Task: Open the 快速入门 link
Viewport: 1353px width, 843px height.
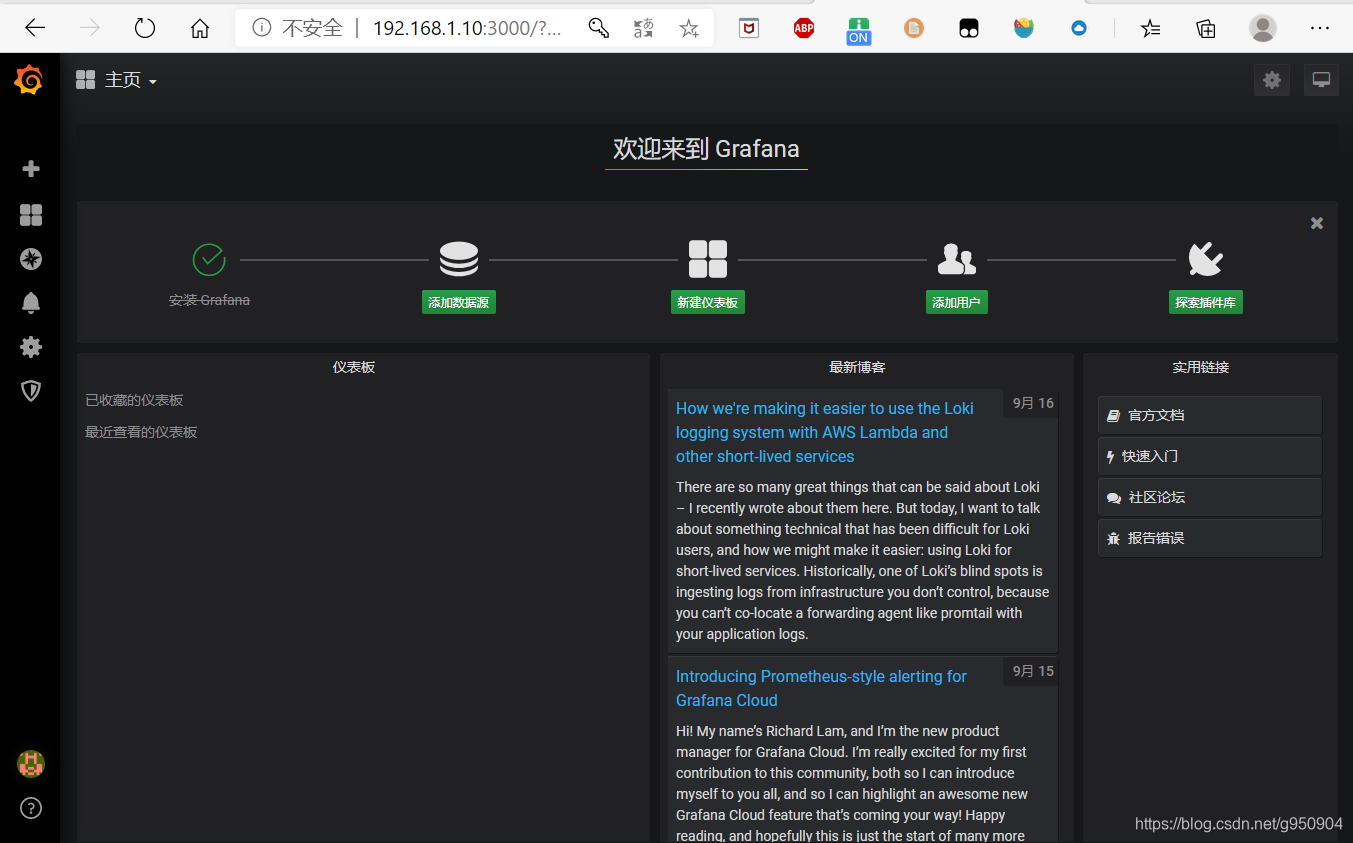Action: (1209, 456)
